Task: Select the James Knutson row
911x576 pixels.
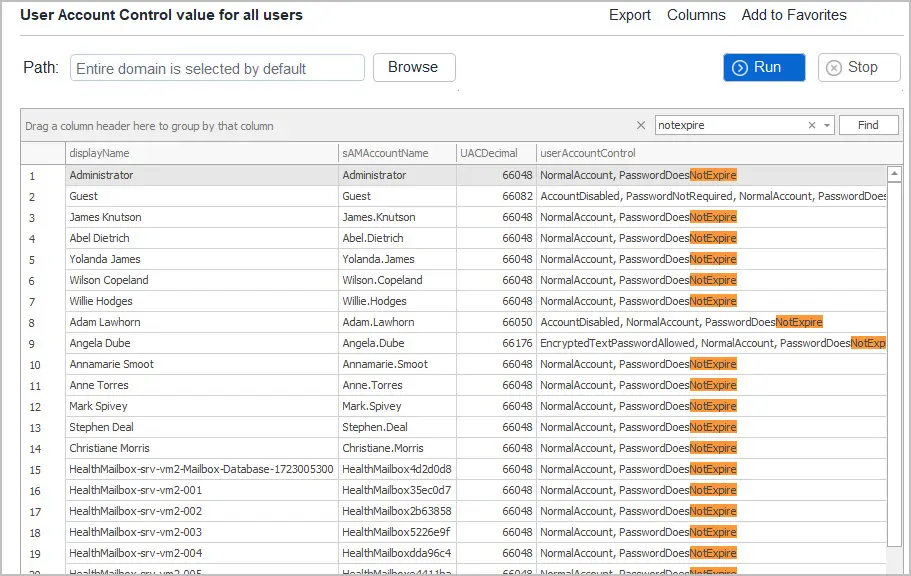Action: pyautogui.click(x=454, y=217)
